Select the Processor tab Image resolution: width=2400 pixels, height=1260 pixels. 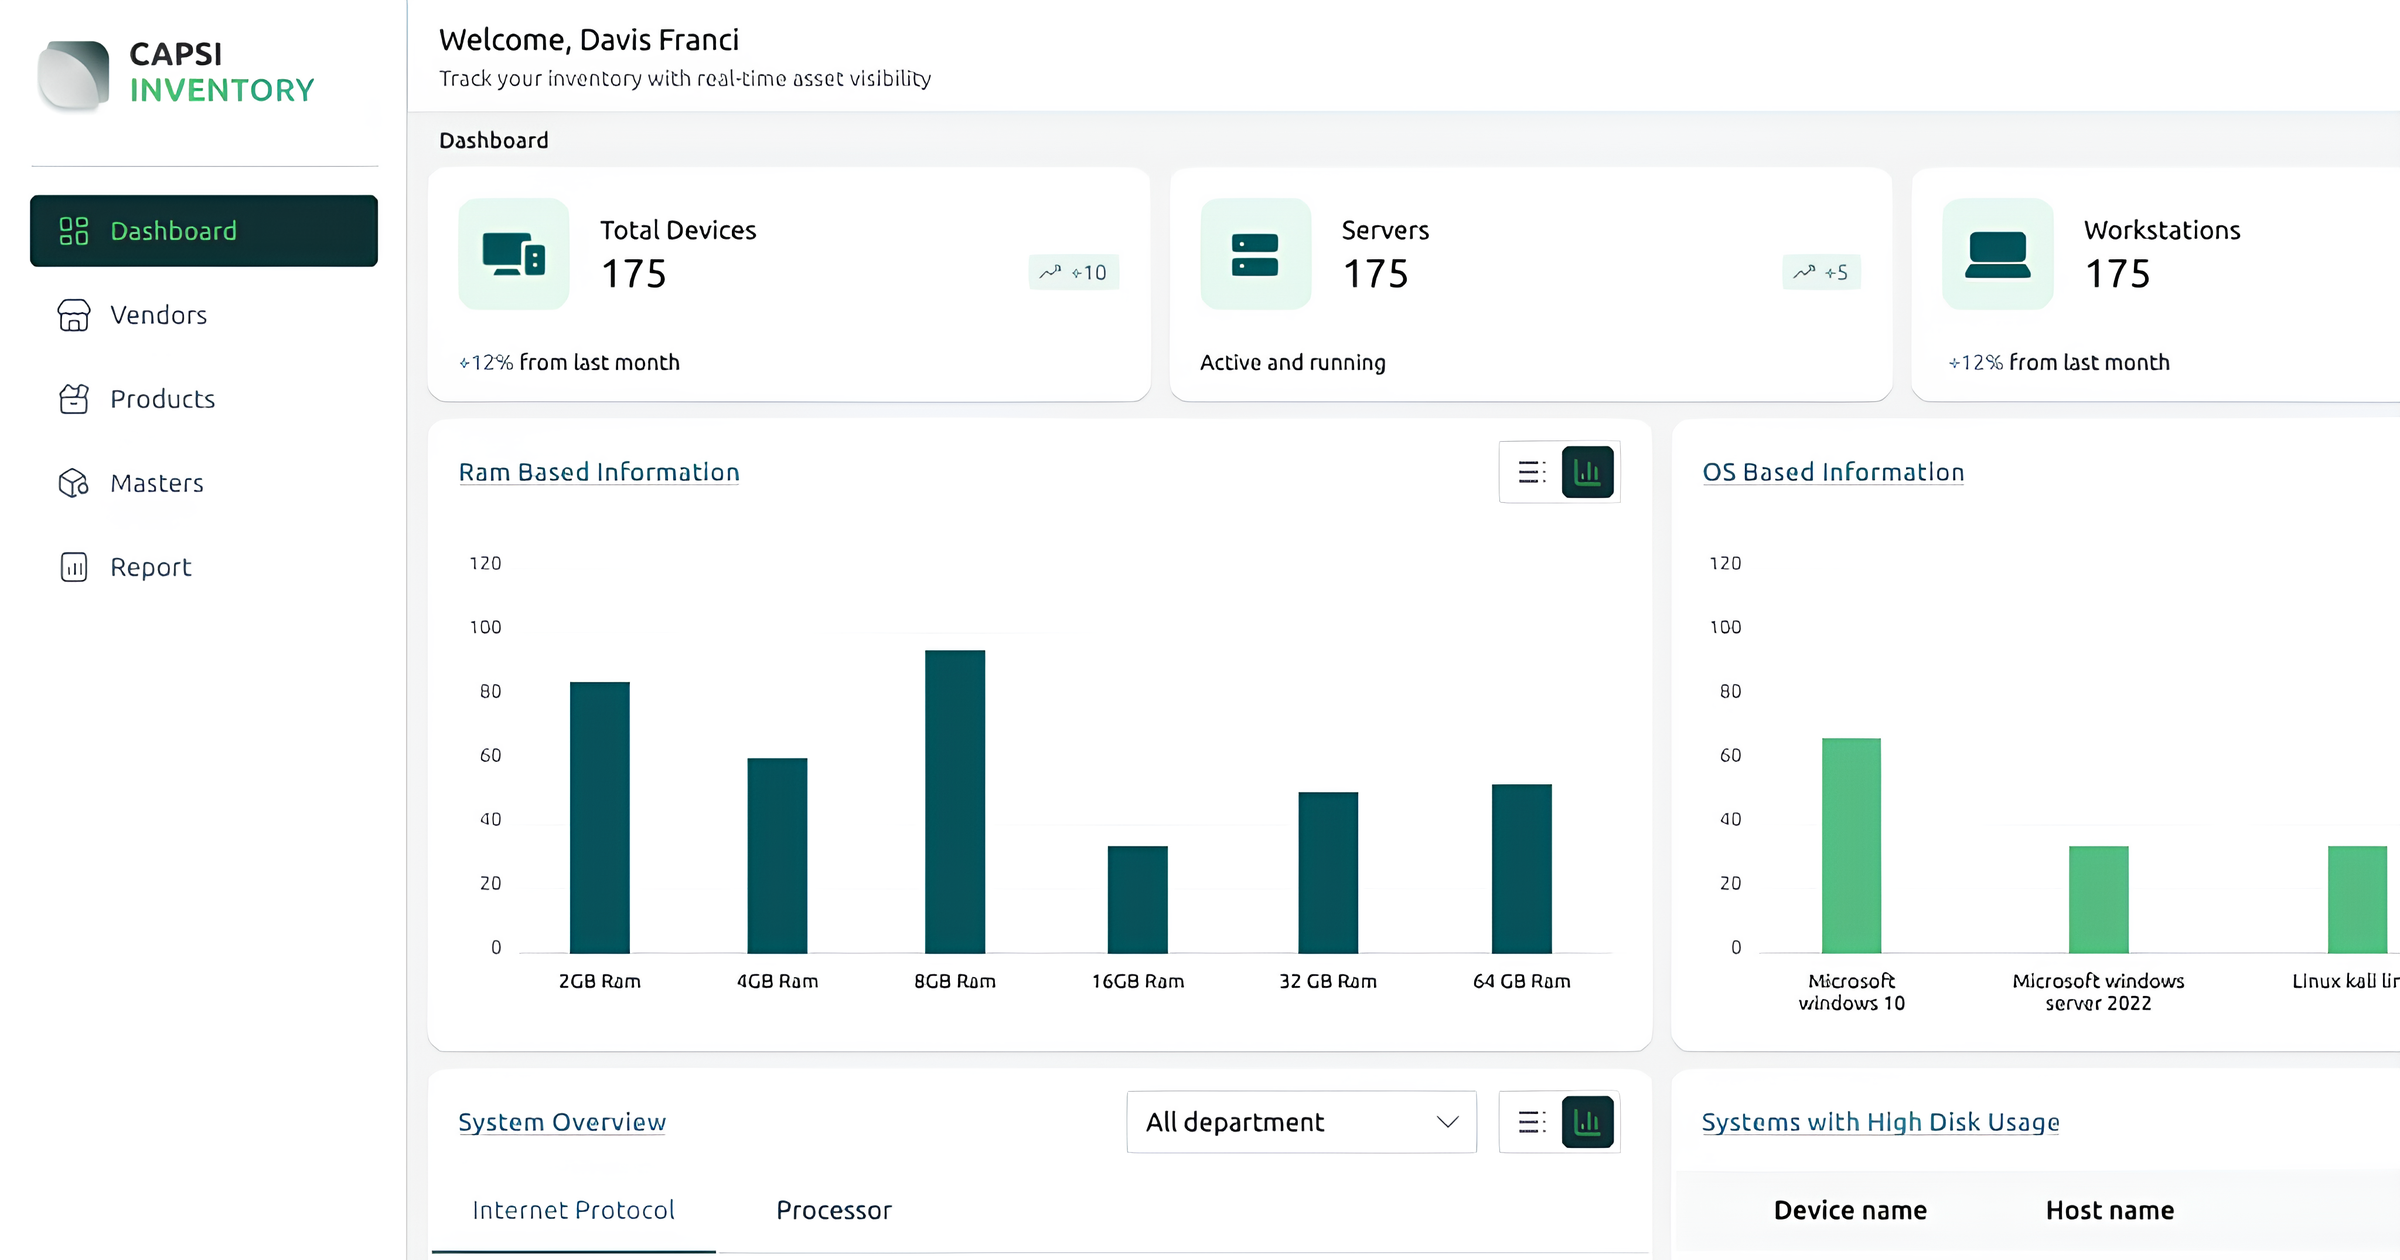[x=834, y=1211]
